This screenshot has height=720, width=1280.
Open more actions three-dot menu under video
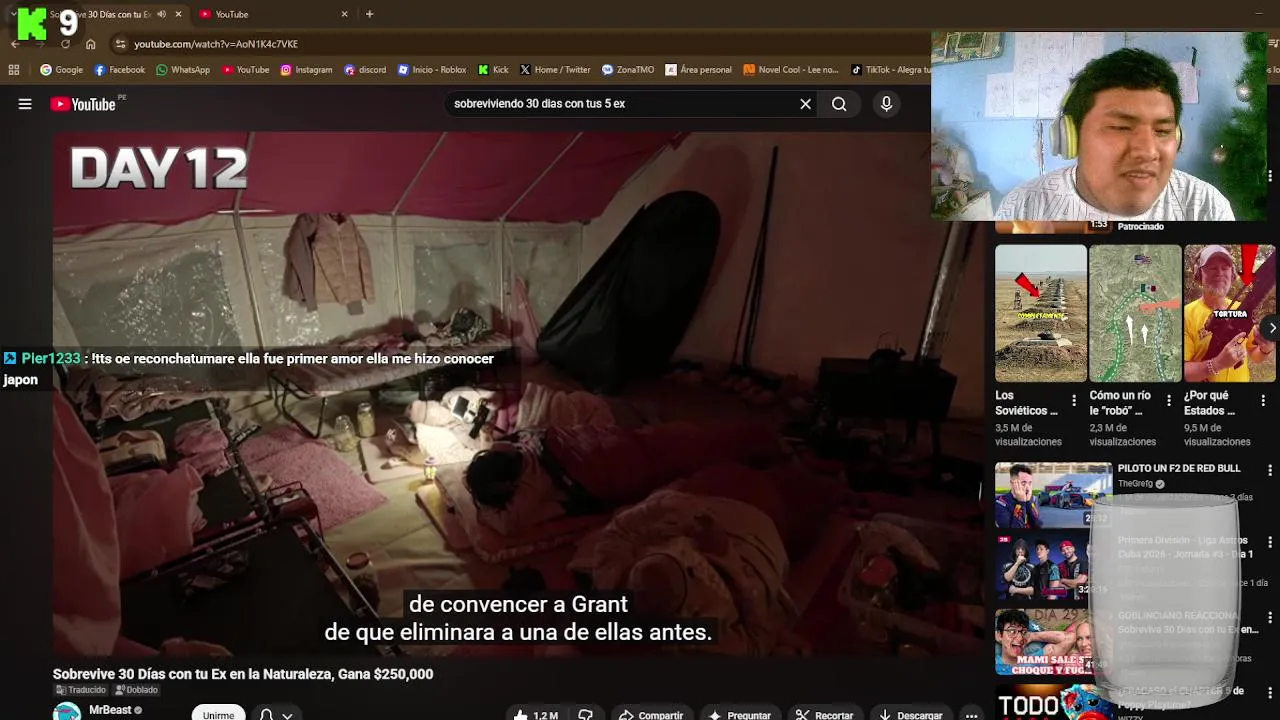click(971, 715)
